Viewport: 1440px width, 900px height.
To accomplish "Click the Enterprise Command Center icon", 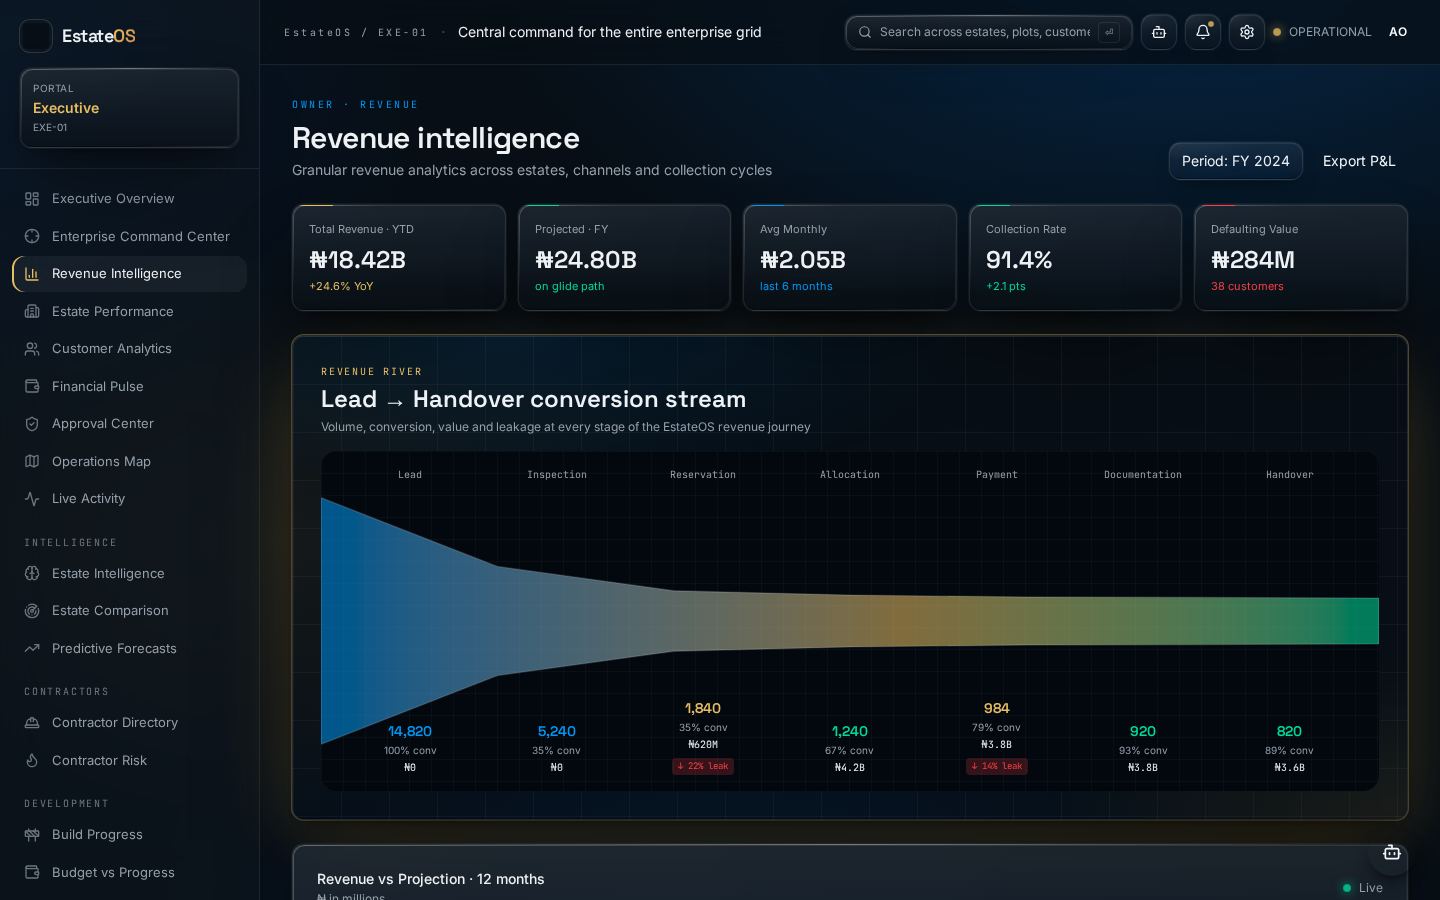I will [x=32, y=236].
